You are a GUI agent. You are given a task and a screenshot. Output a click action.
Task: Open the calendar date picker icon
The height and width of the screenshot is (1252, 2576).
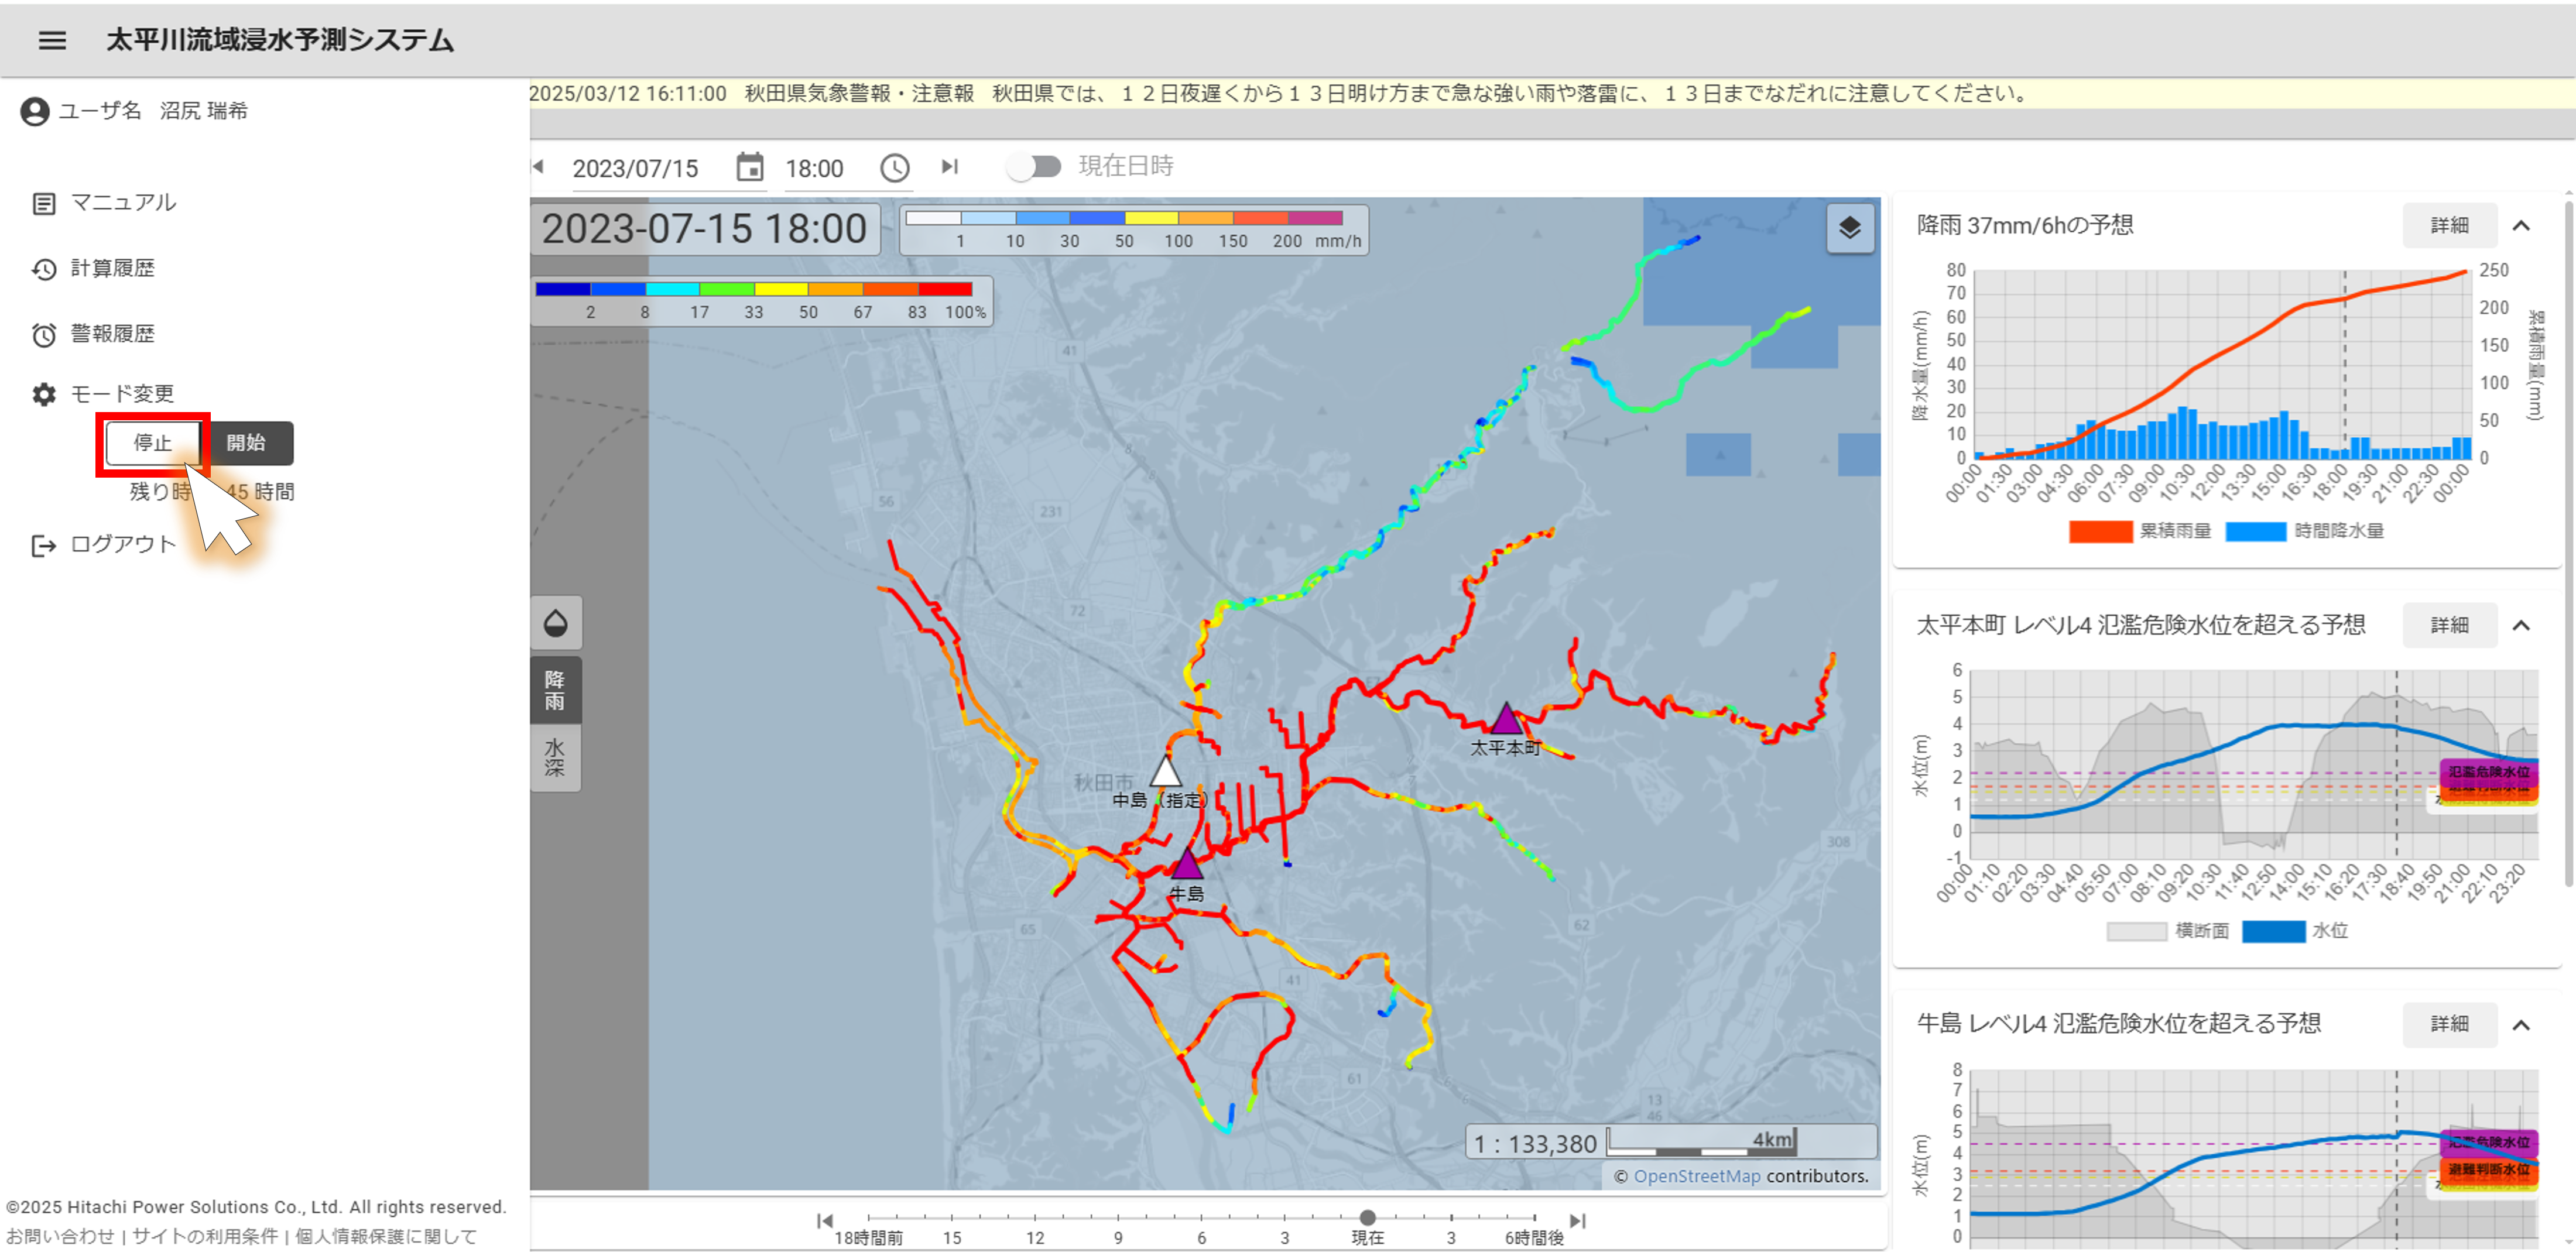coord(749,167)
